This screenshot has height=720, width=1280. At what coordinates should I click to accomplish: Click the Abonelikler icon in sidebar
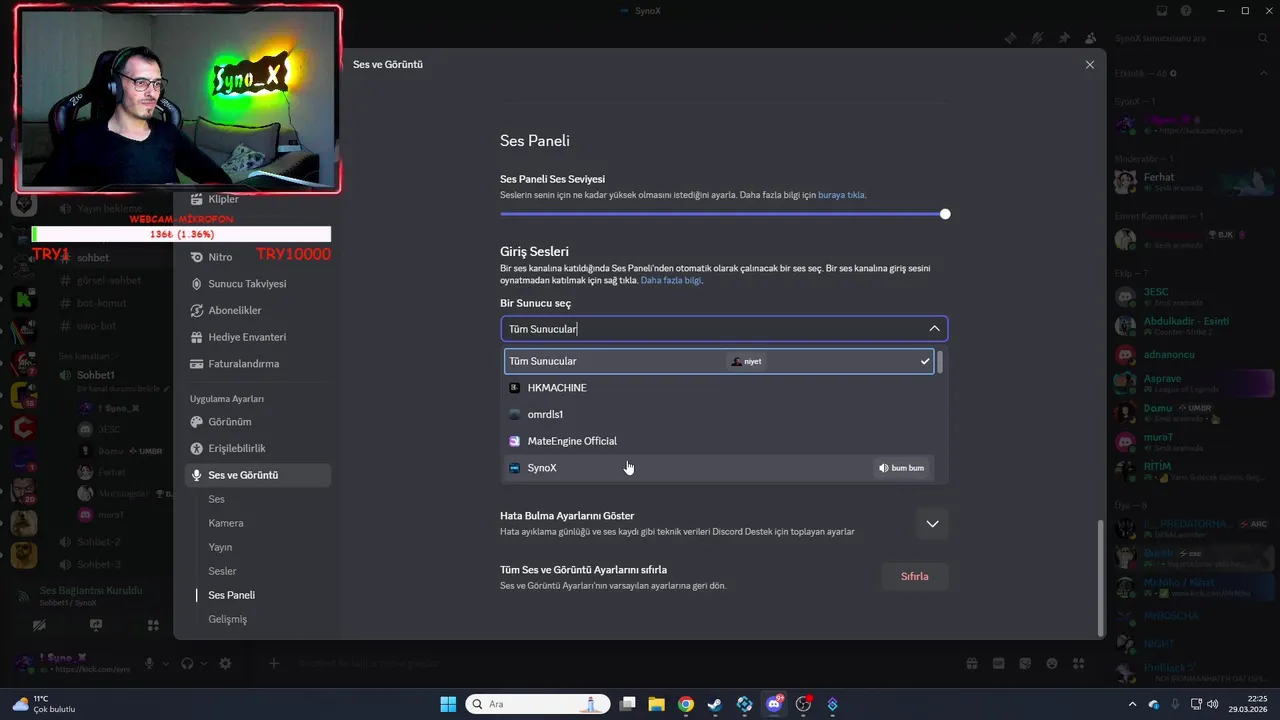(x=196, y=311)
